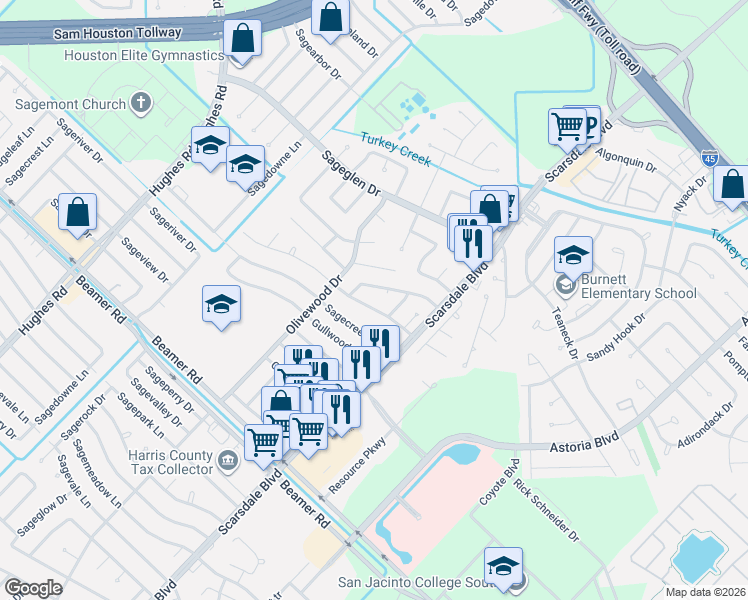
Task: Click the Sageglen Dr street label
Action: (351, 173)
